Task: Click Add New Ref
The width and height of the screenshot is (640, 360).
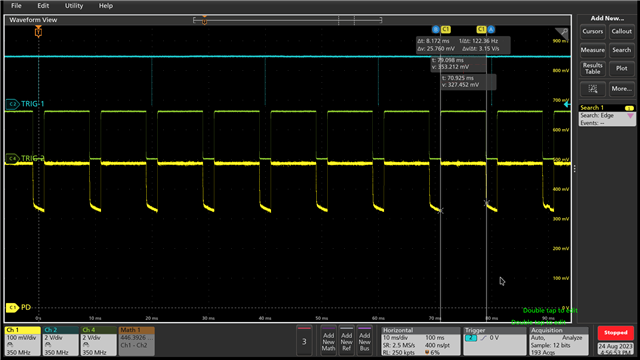Action: pyautogui.click(x=346, y=341)
